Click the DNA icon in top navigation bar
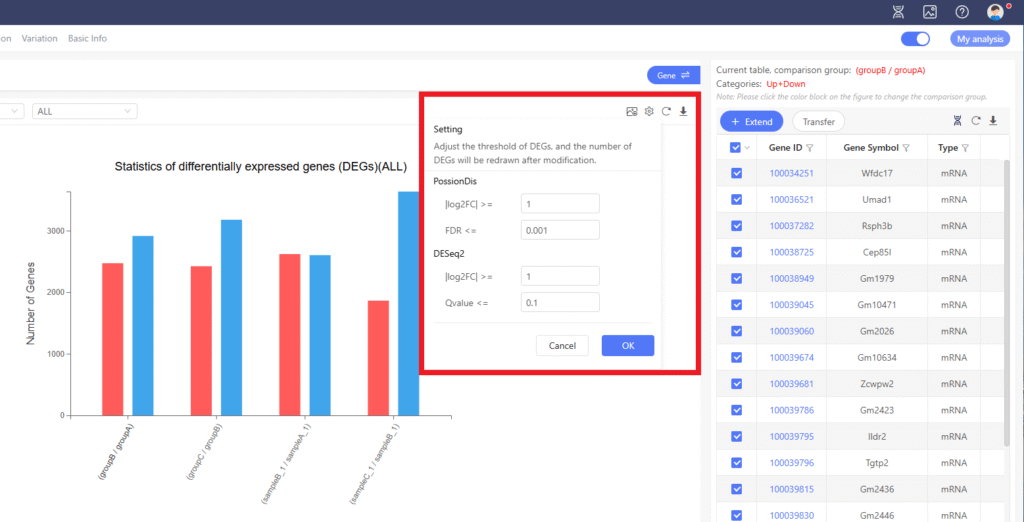The height and width of the screenshot is (522, 1024). click(x=899, y=12)
